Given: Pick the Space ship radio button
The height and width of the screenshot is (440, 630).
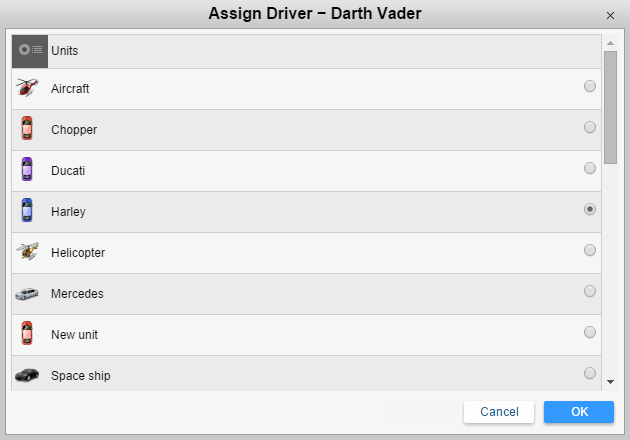Looking at the screenshot, I should click(590, 373).
